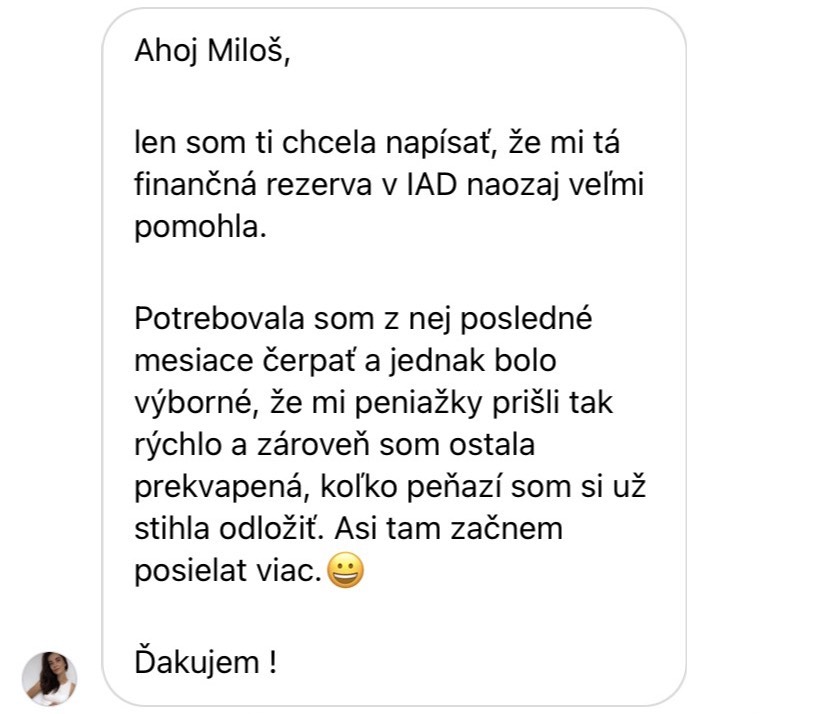Click the grinning smiley emoji
This screenshot has height=714, width=819.
pos(343,569)
